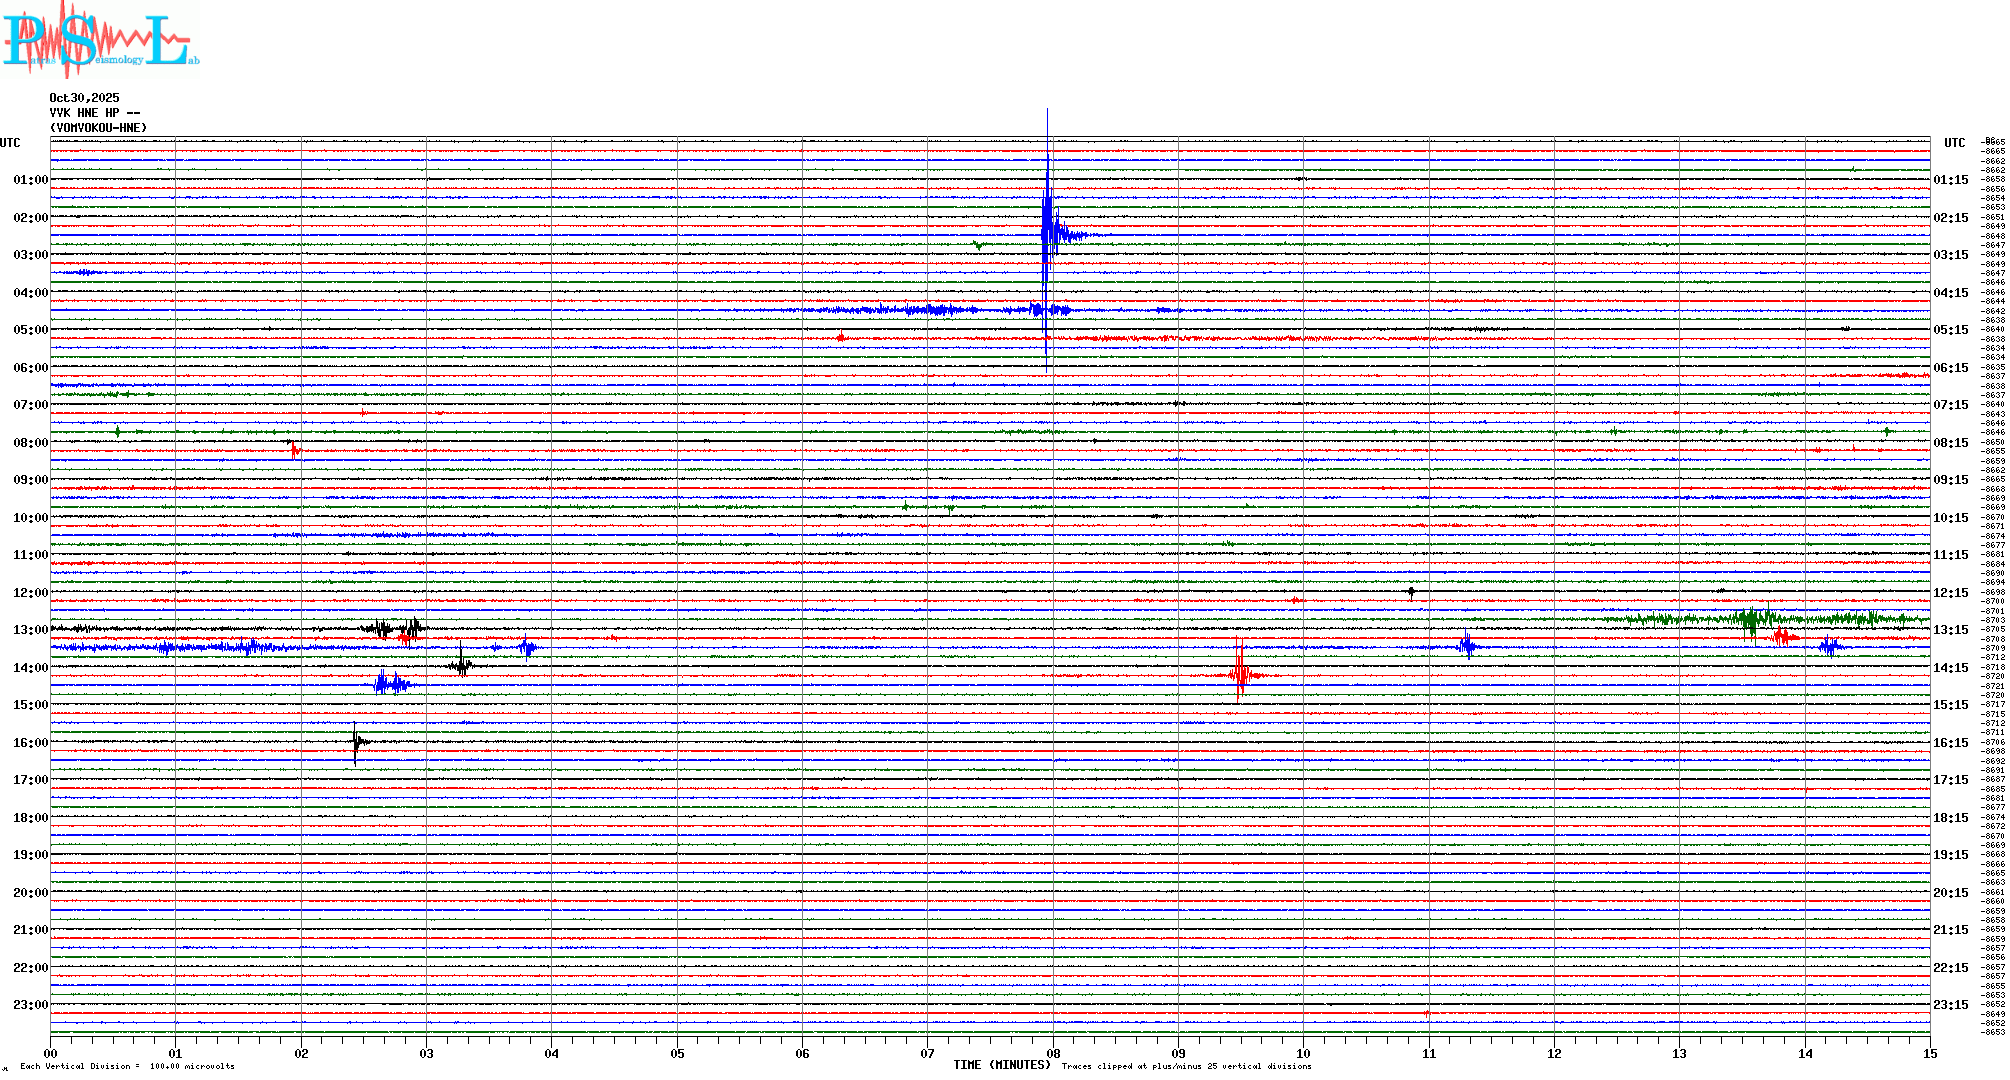Click the 15 minute tick label at bottom
2010x1080 pixels.
click(x=1929, y=1053)
